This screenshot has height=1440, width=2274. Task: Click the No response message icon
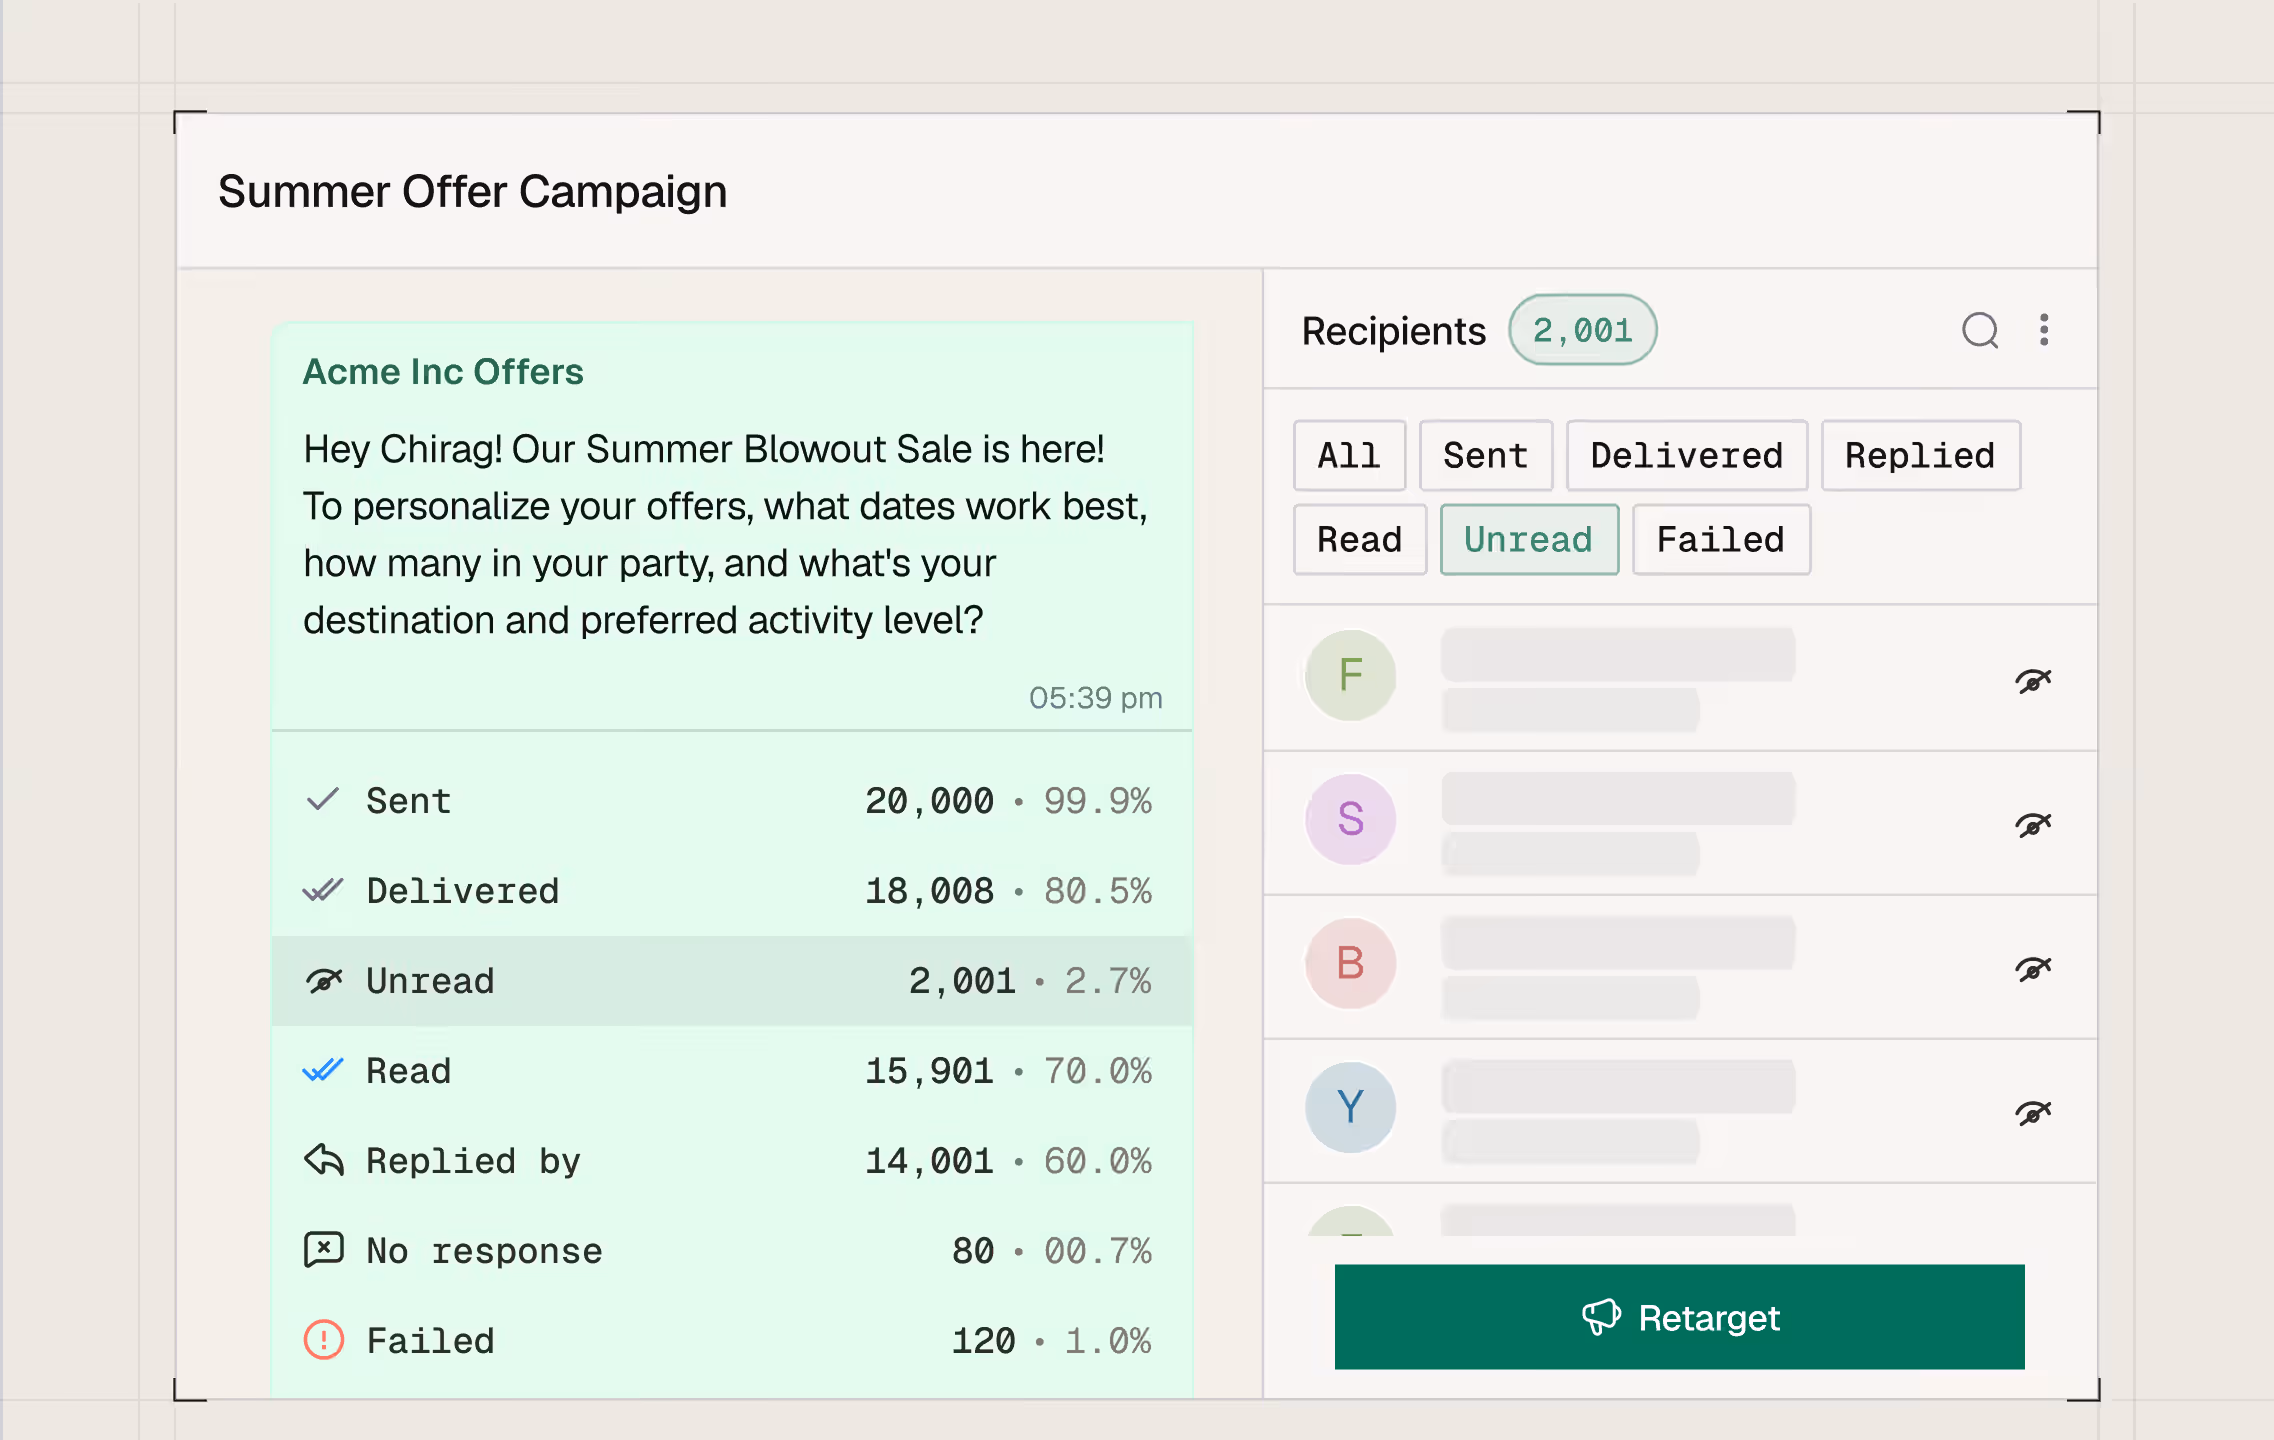(323, 1250)
